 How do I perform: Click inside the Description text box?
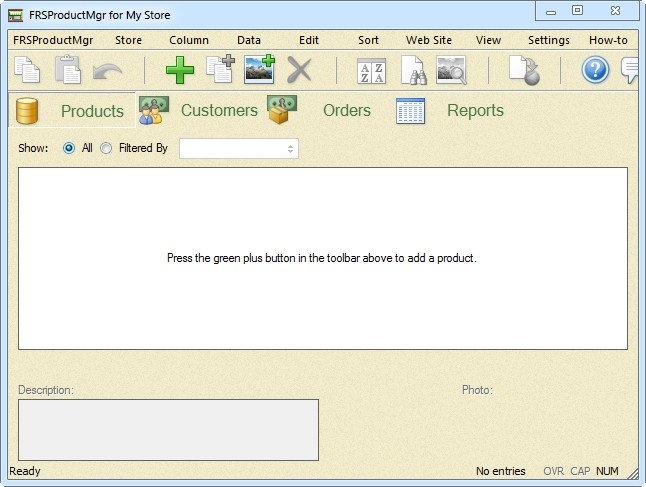168,430
